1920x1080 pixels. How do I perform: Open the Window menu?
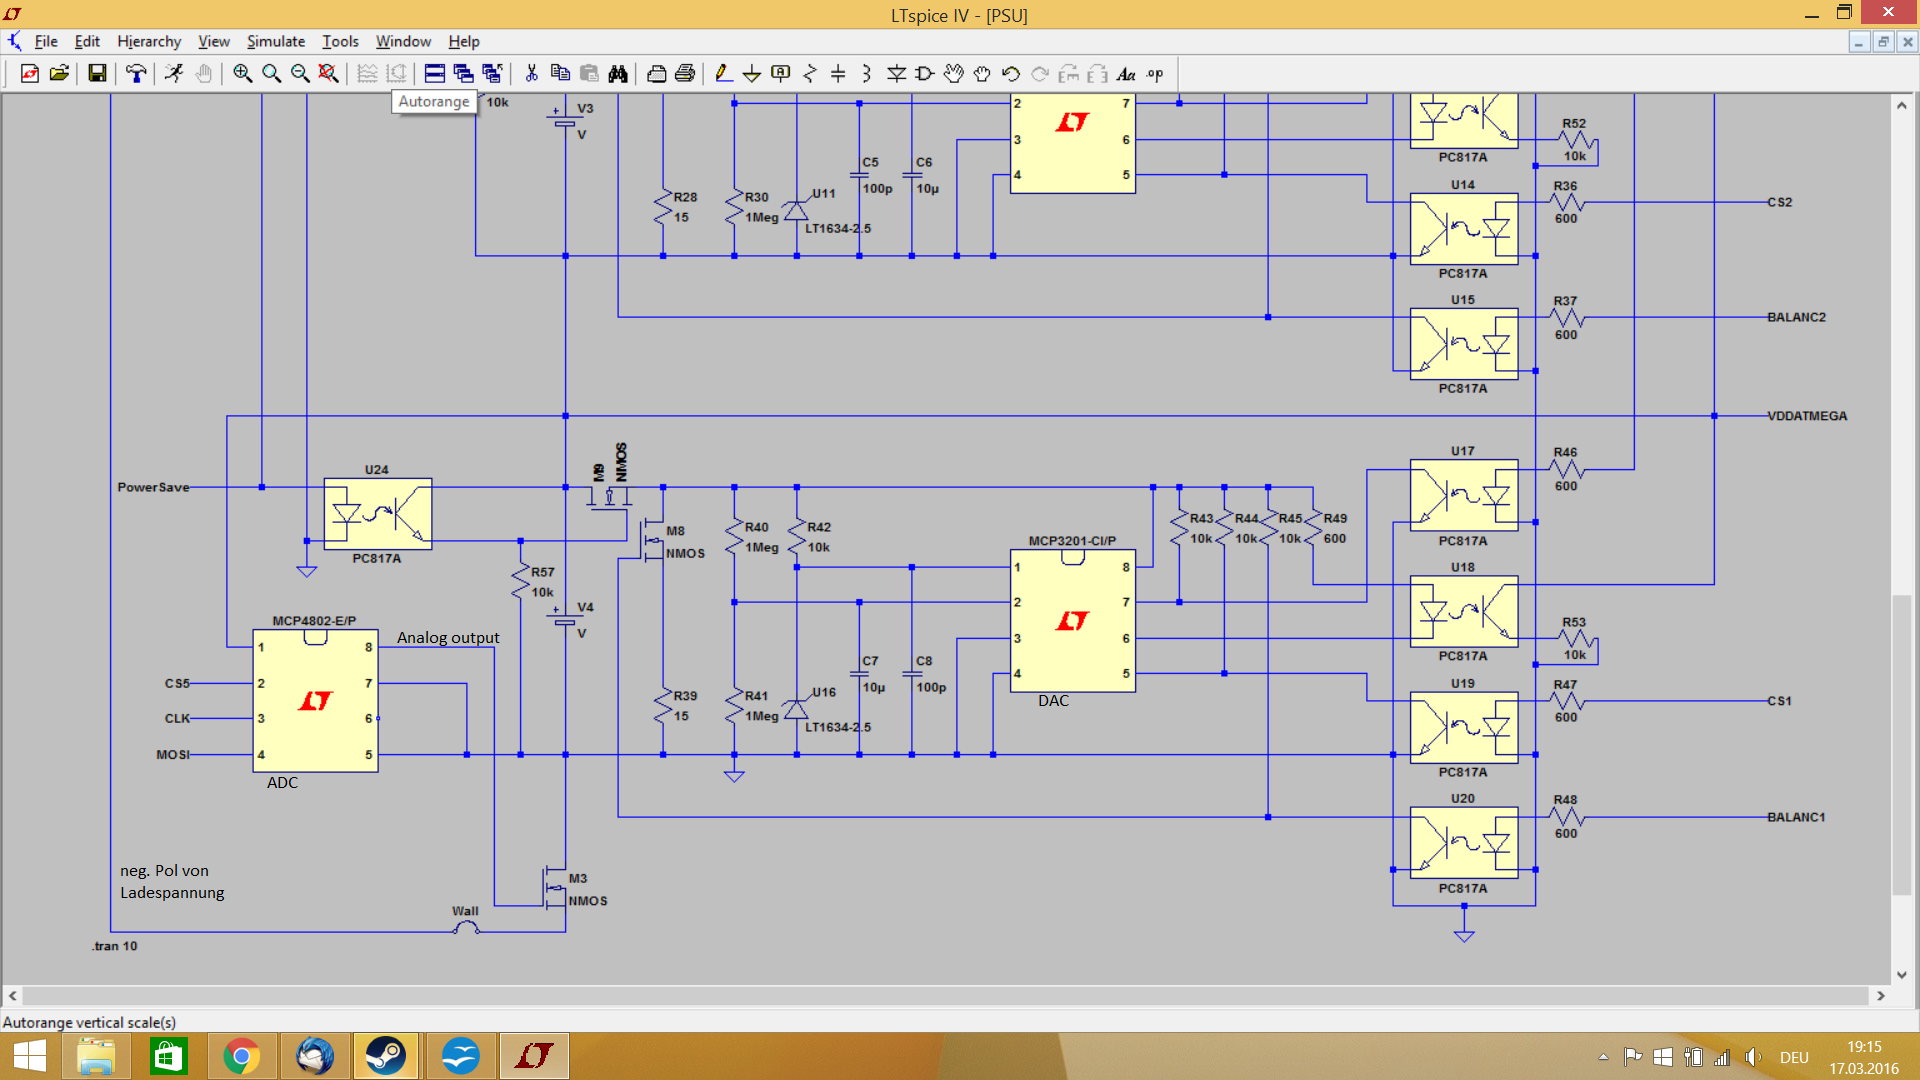tap(403, 41)
